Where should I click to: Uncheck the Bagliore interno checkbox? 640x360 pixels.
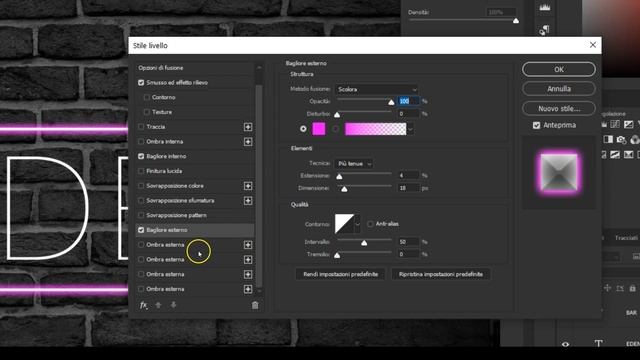pos(141,156)
